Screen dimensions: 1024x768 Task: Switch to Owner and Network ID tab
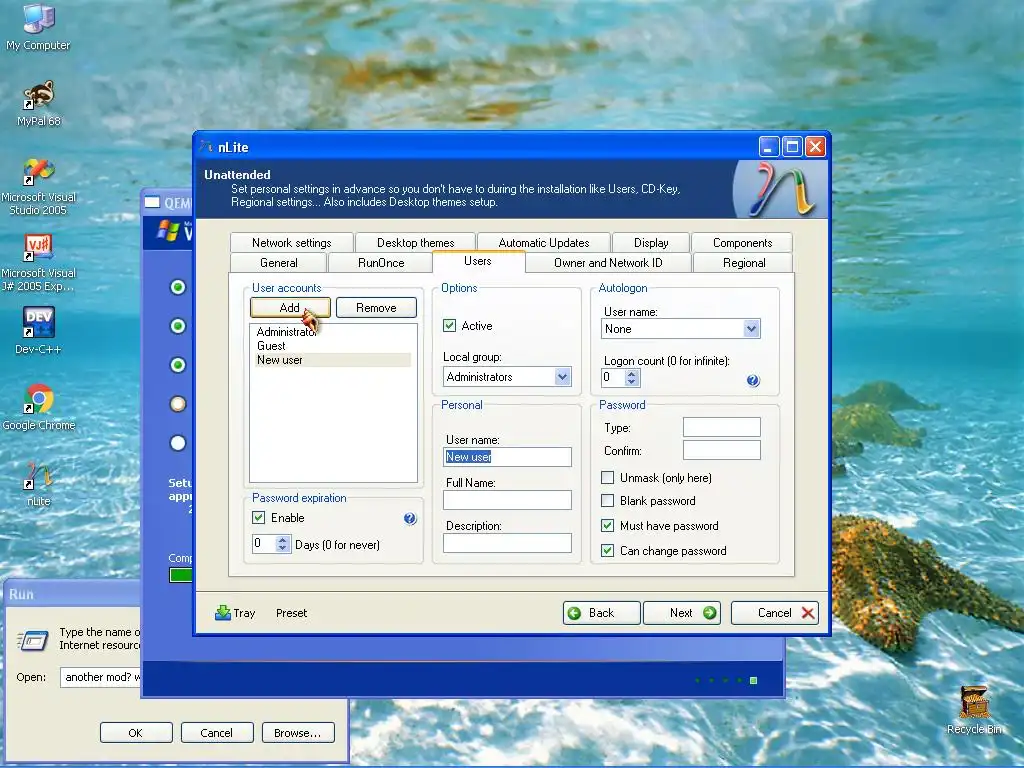(x=608, y=263)
